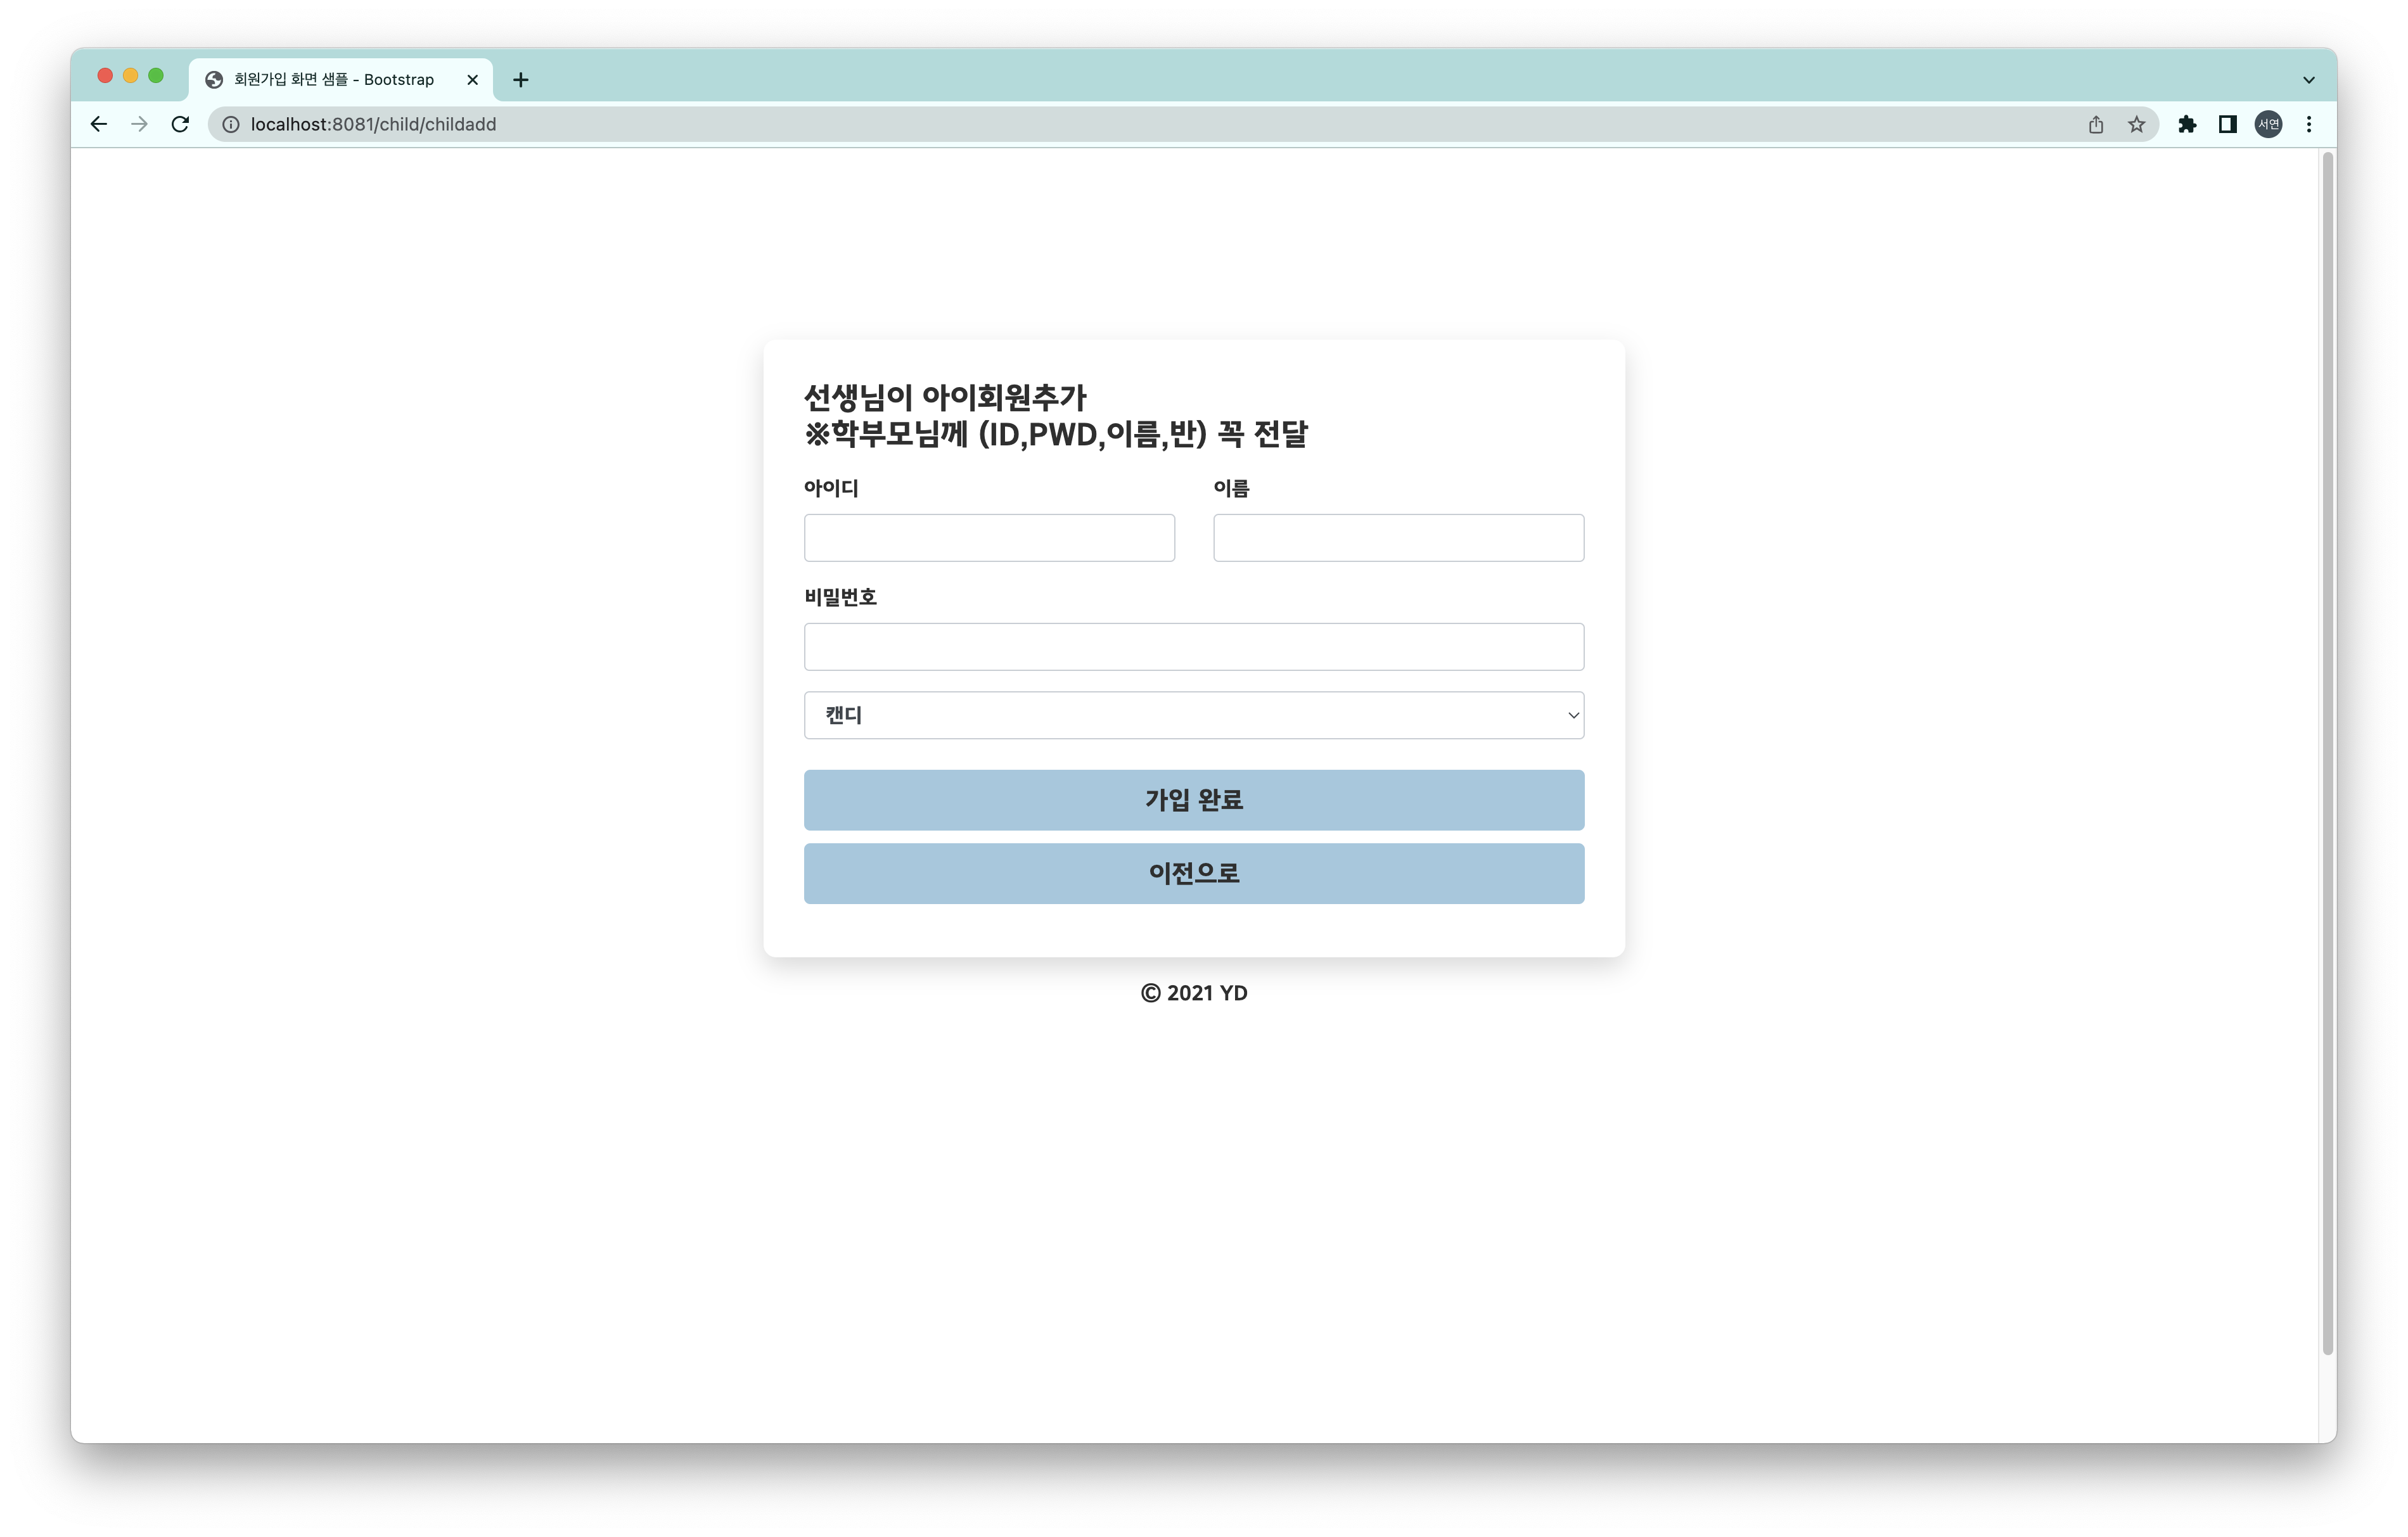Open the 캔디 class selection dropdown
Screen dimensions: 2408x1537
[1193, 715]
